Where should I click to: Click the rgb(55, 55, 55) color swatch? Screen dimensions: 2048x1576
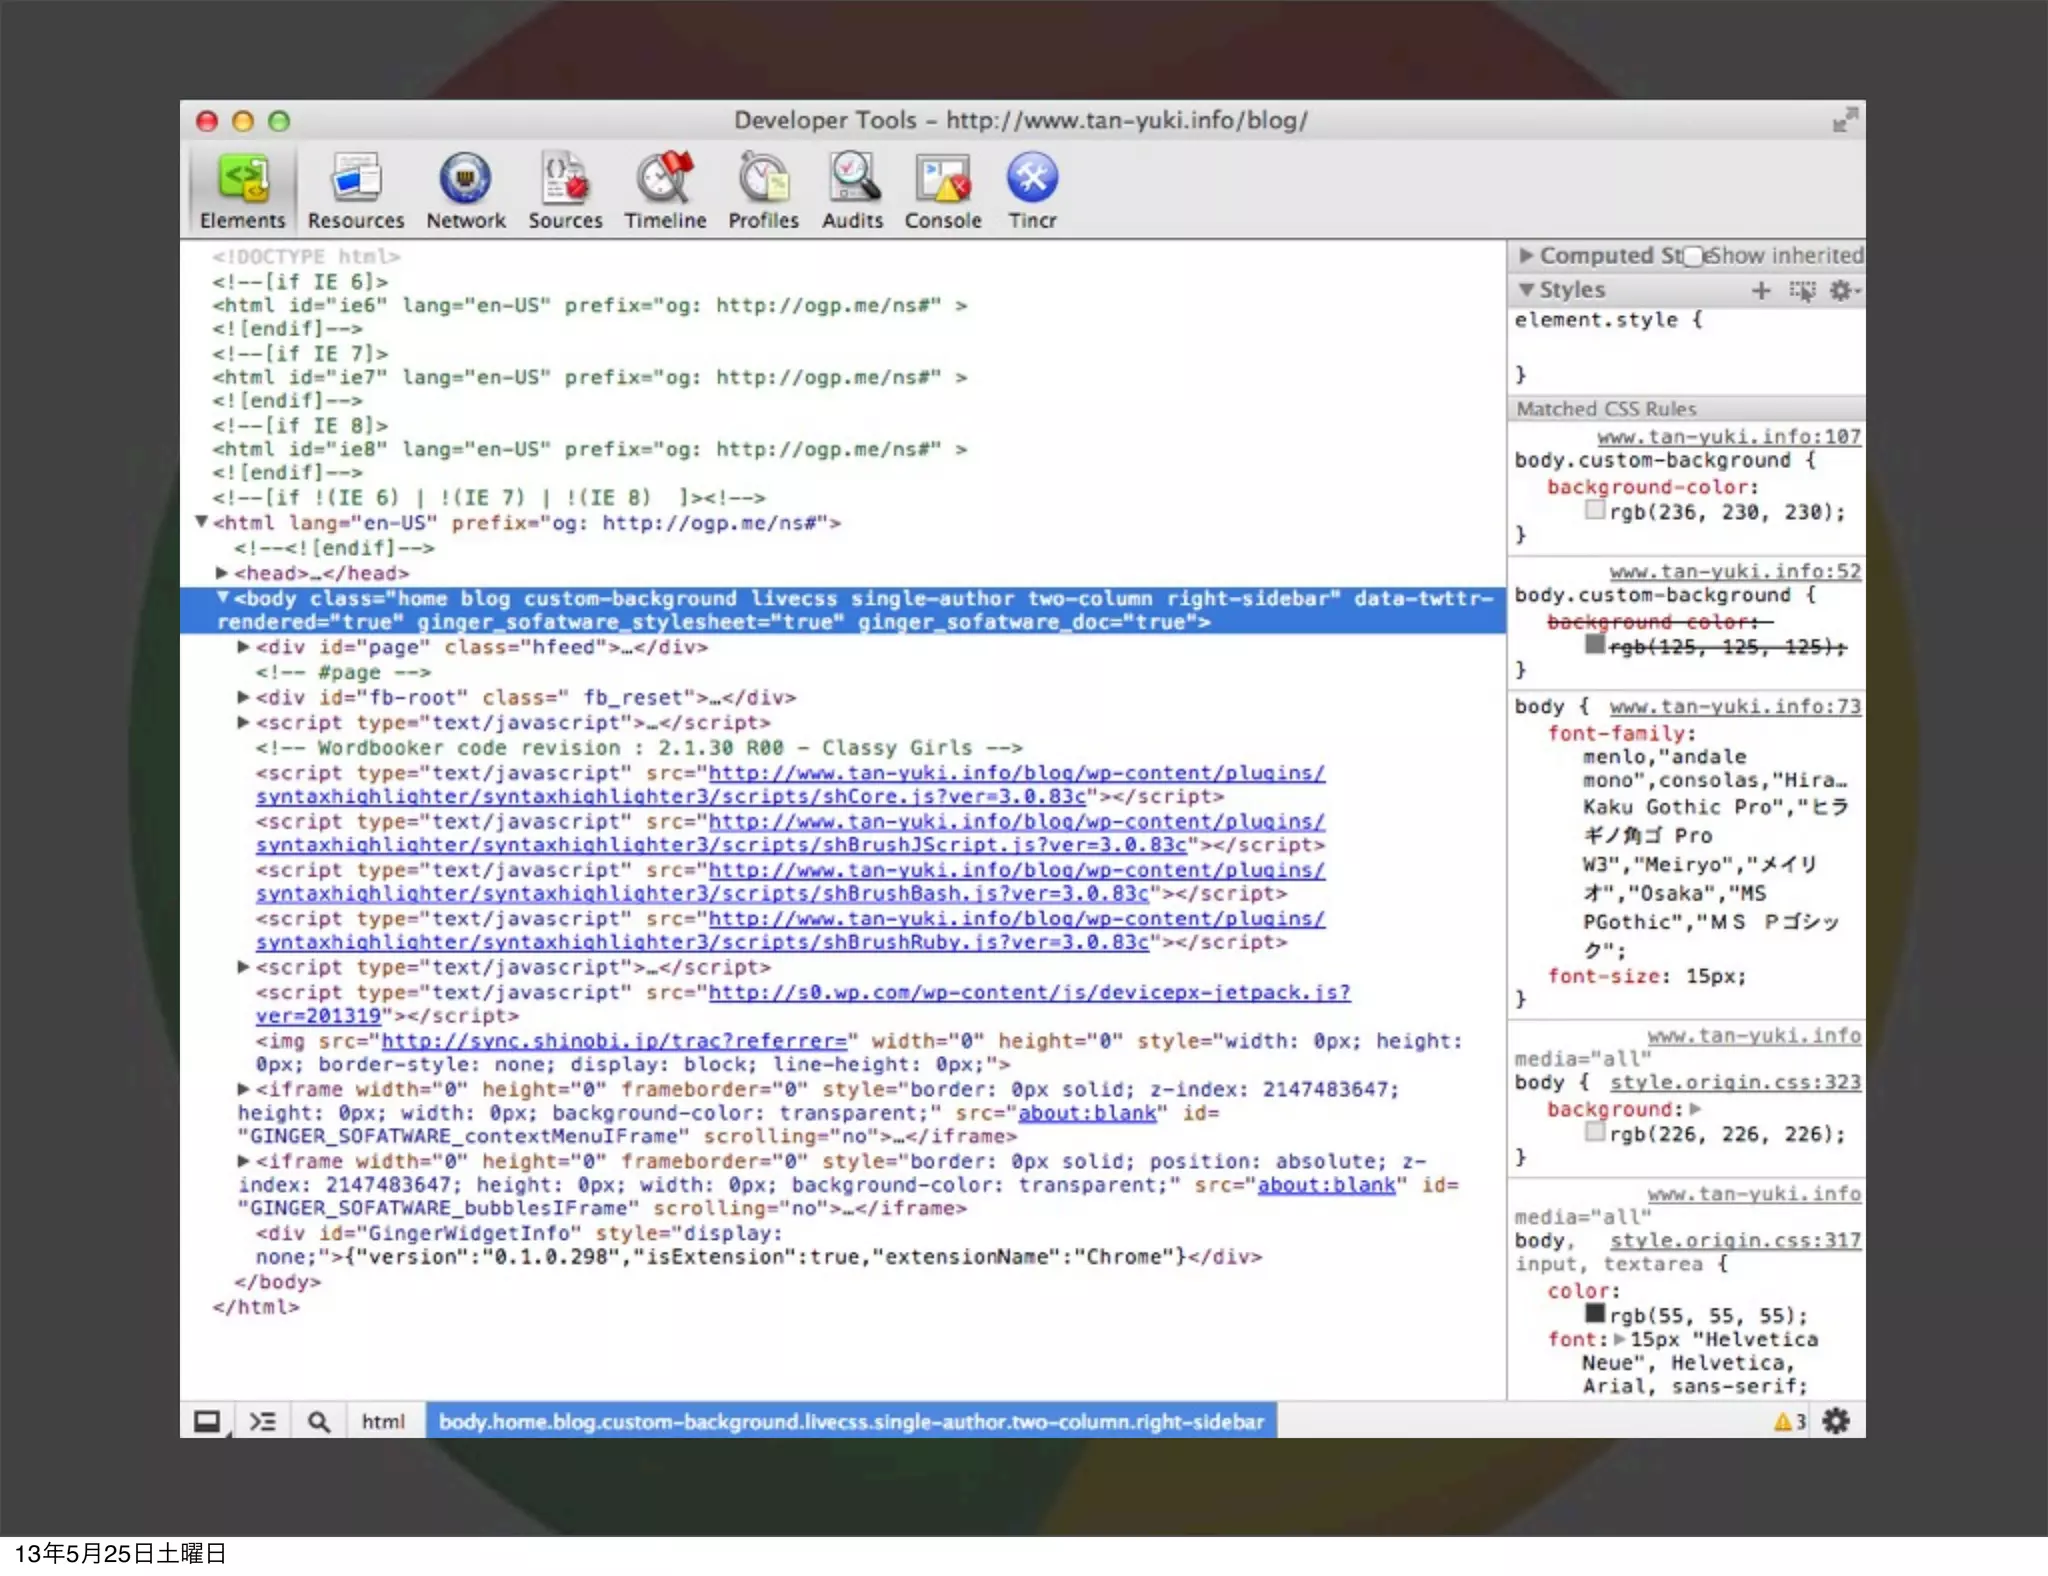click(1595, 1313)
